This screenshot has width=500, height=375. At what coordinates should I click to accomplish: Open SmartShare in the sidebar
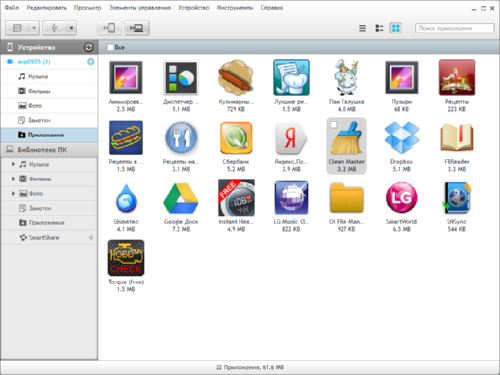pos(49,237)
